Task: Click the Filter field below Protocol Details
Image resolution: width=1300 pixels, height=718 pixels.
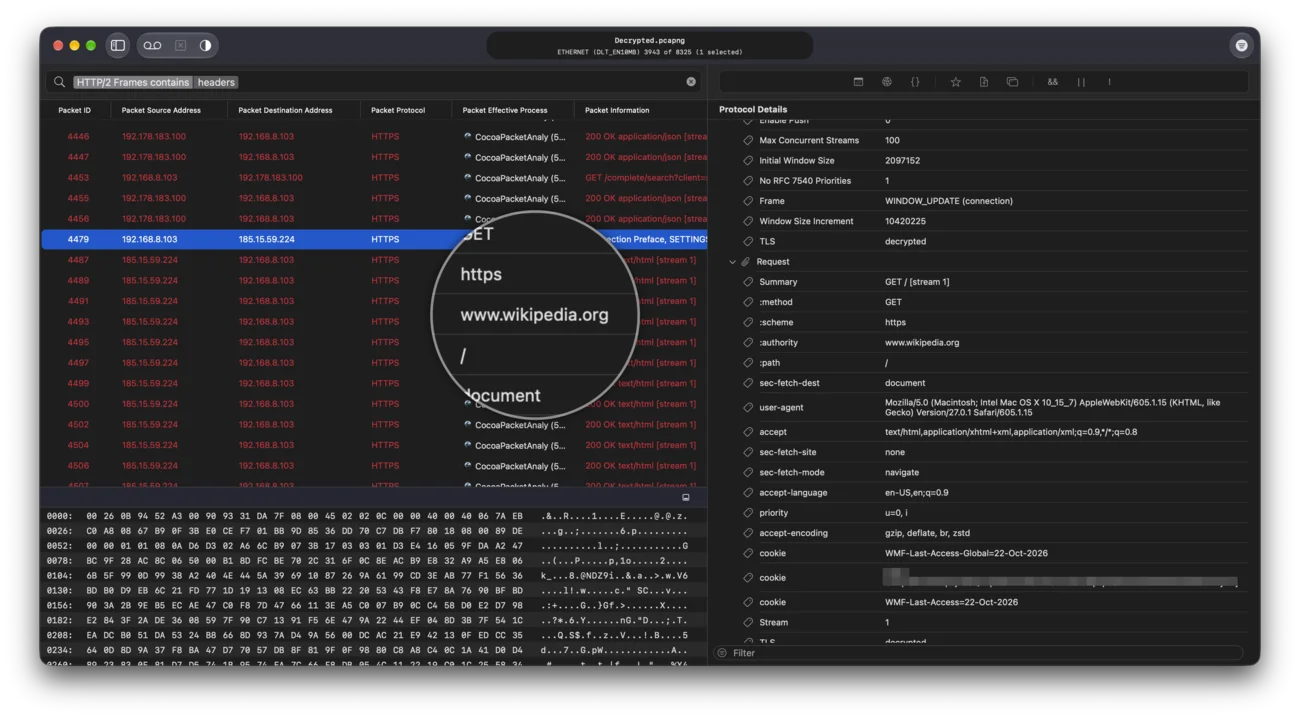Action: (x=980, y=653)
